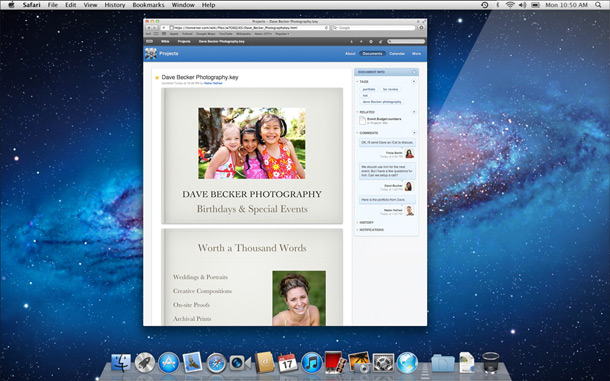The height and width of the screenshot is (381, 610).
Task: Click the 'for review' tag
Action: click(390, 90)
